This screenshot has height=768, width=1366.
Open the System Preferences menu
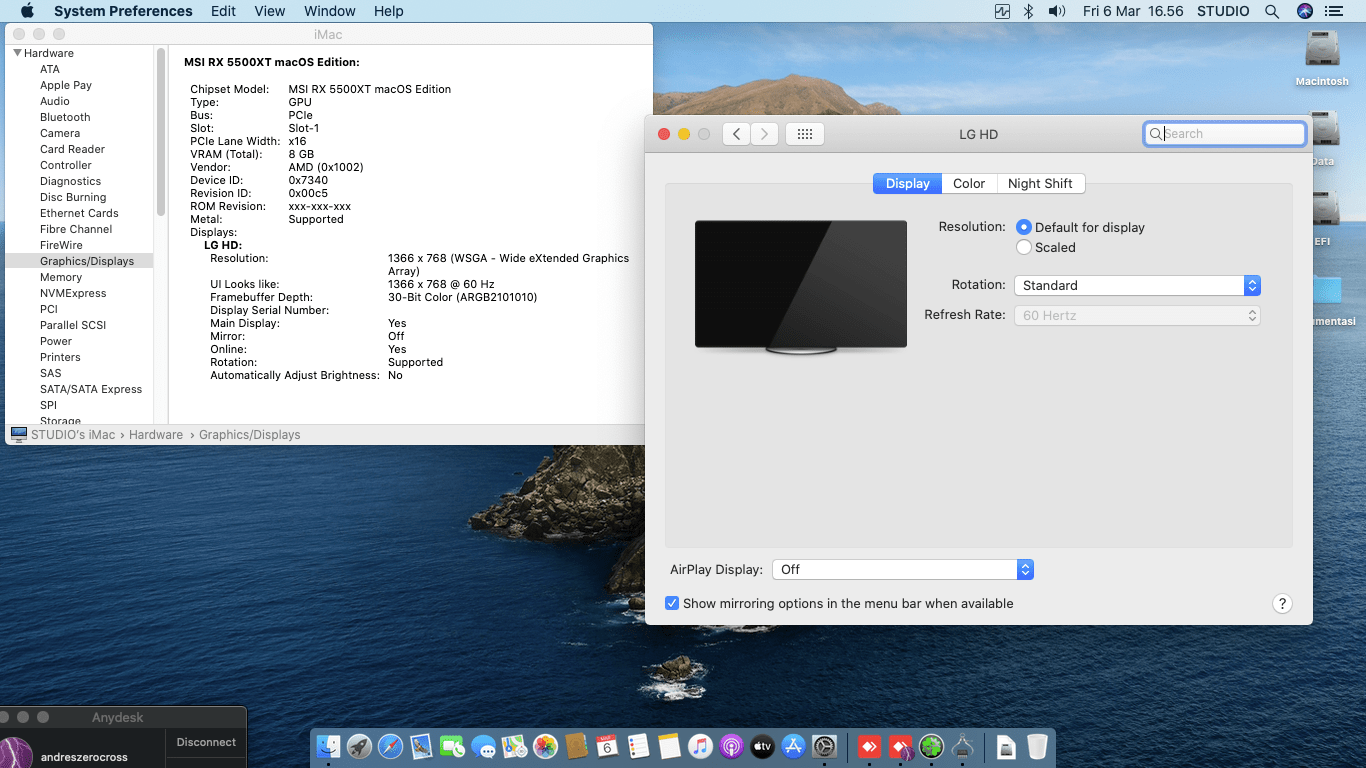coord(123,11)
